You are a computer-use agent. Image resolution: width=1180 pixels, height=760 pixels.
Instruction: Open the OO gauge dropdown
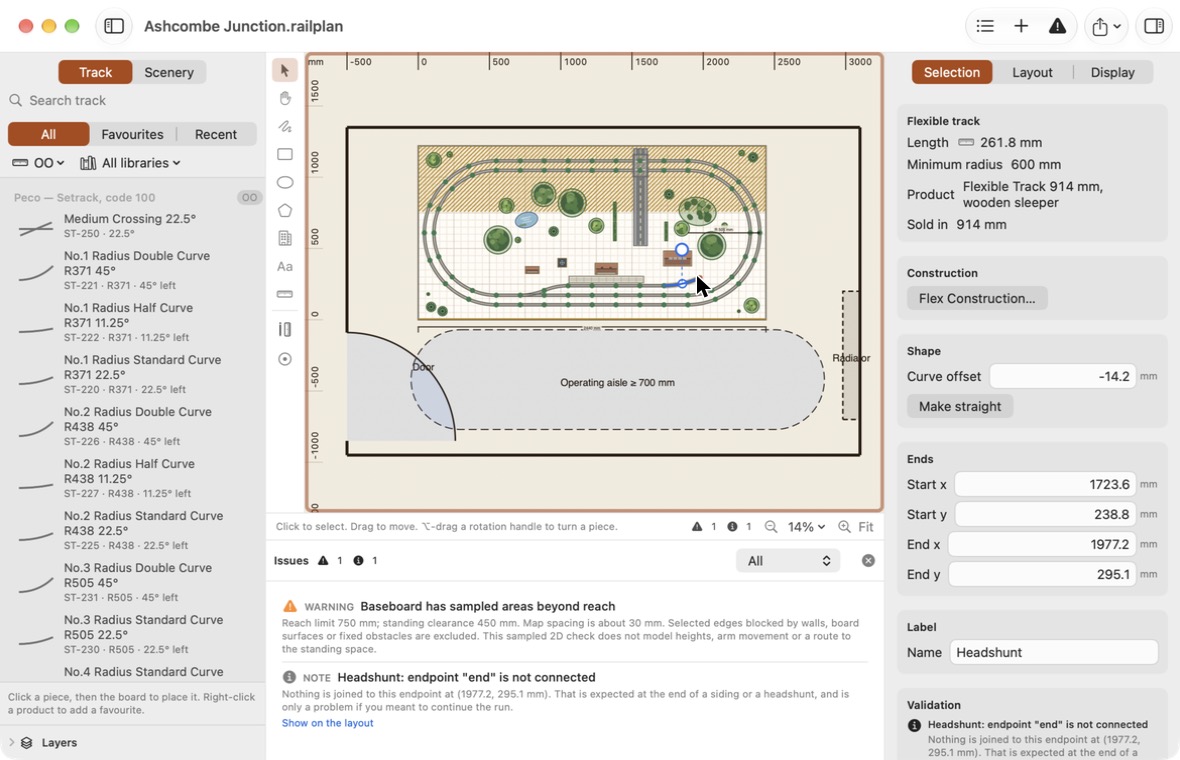pyautogui.click(x=39, y=163)
